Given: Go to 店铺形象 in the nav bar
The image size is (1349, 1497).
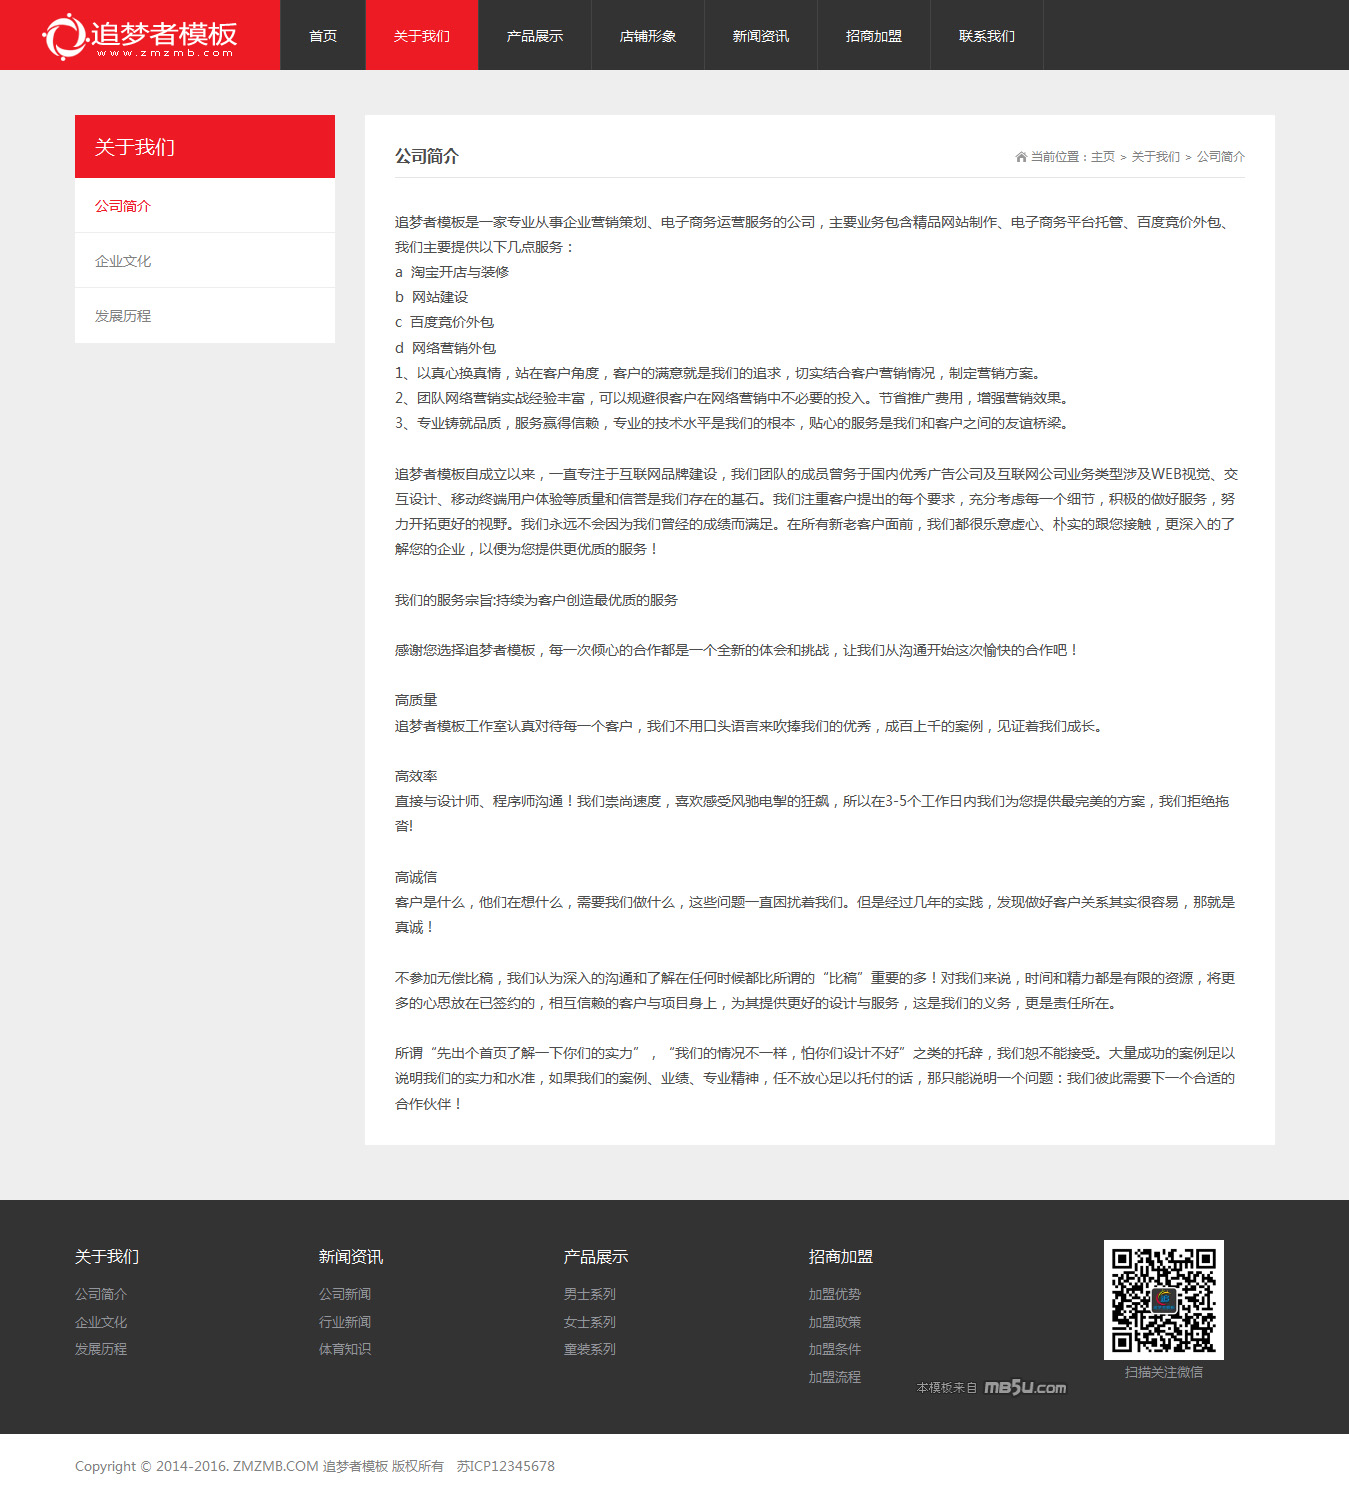Looking at the screenshot, I should 648,36.
